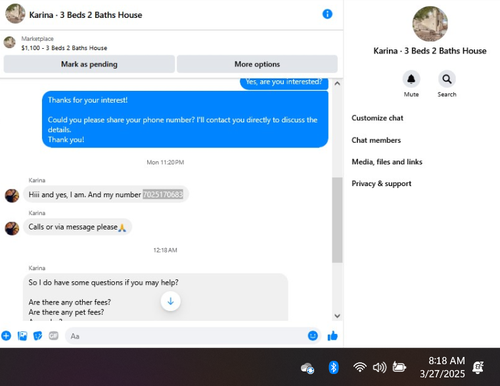Open conversation information with the blue info icon

point(327,14)
